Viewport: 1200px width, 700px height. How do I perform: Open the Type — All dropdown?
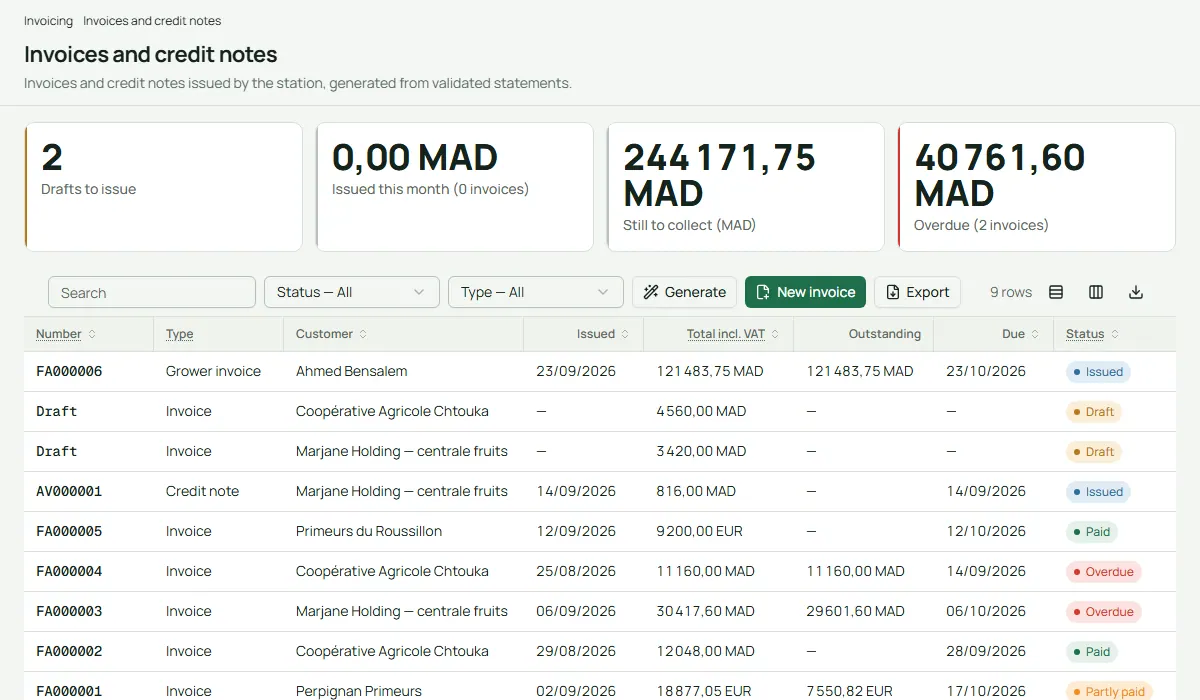point(536,292)
